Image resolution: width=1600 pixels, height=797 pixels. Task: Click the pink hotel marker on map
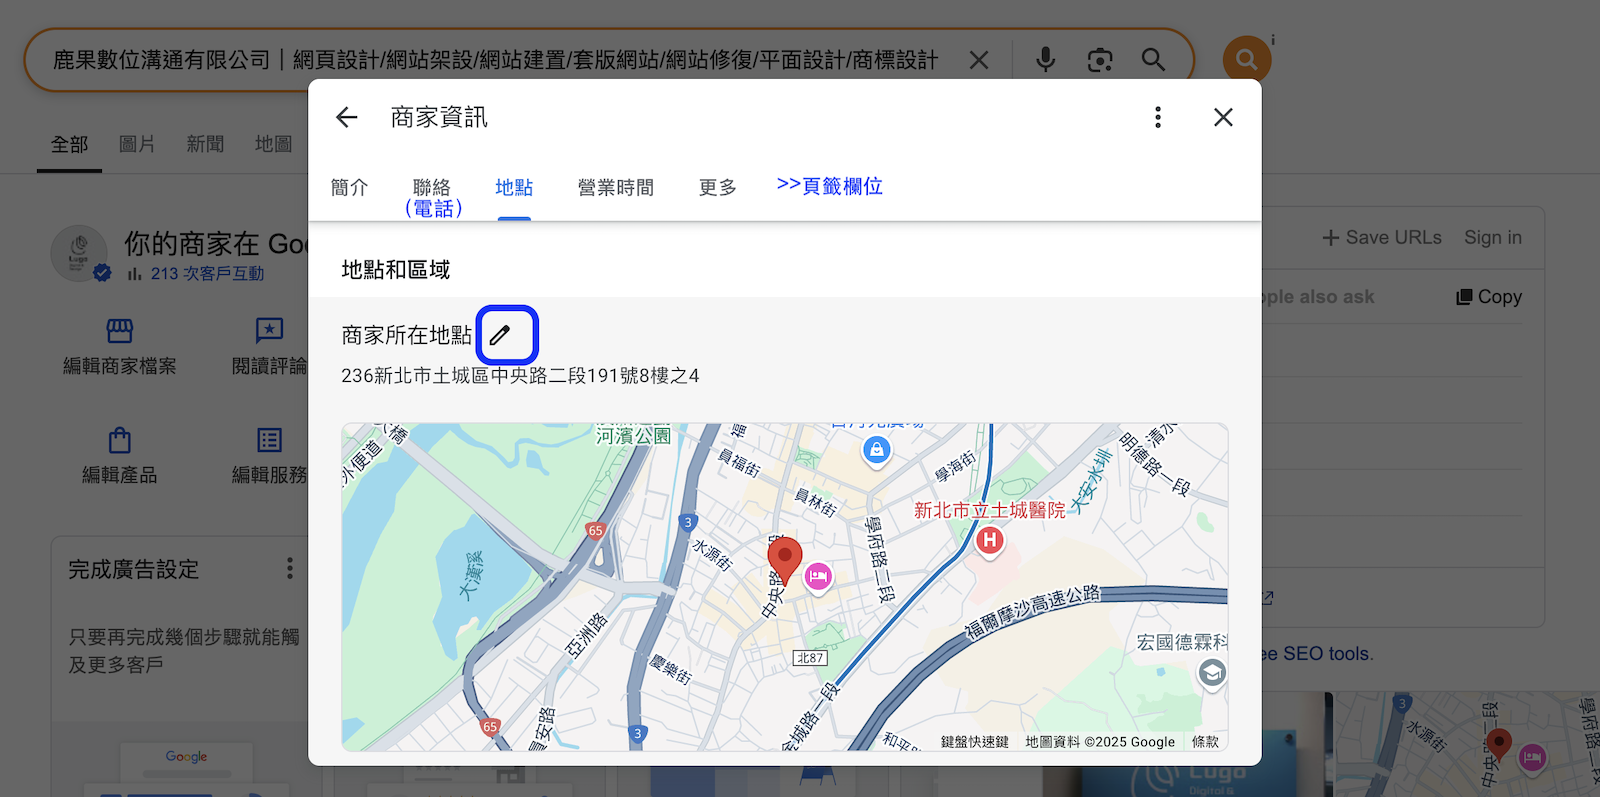(x=819, y=576)
